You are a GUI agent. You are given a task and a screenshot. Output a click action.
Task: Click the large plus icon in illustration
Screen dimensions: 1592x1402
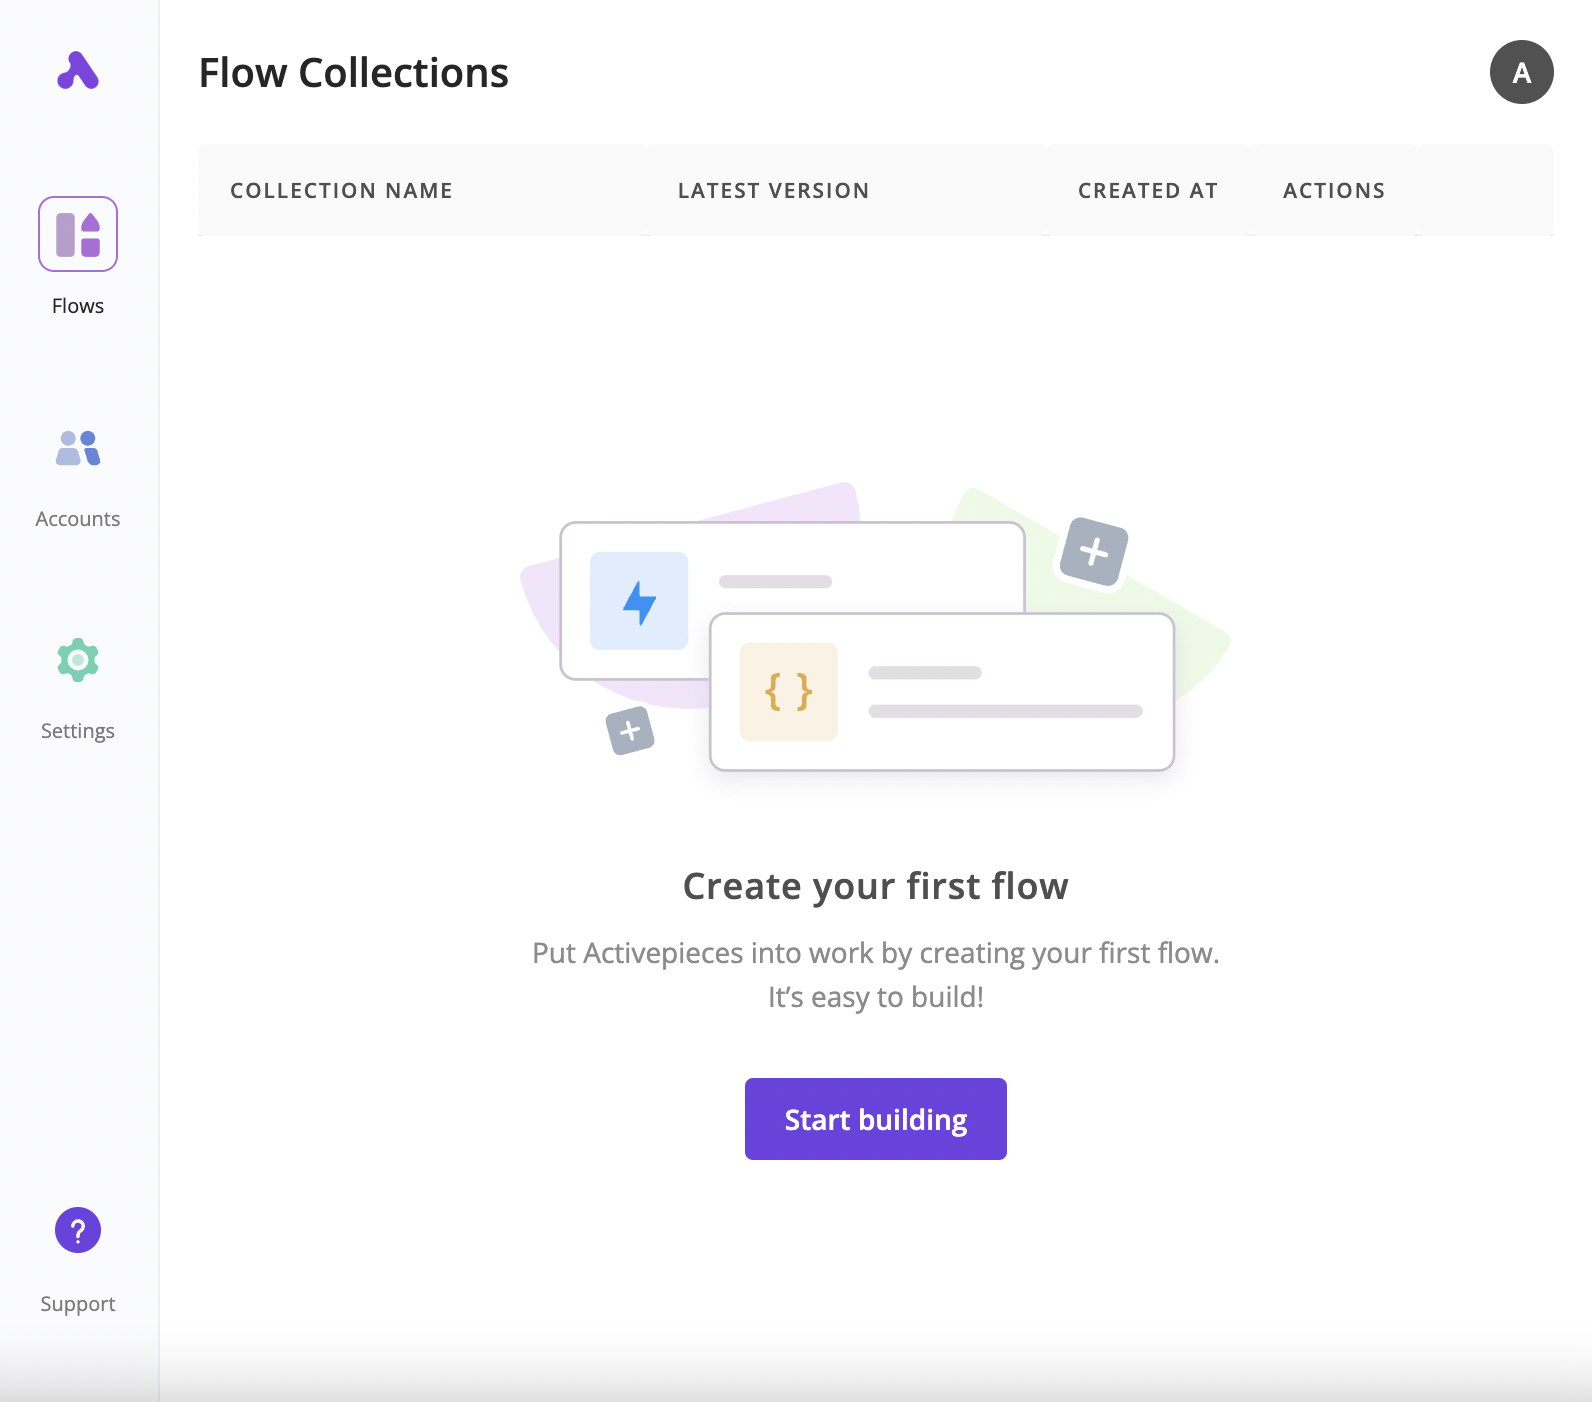(x=1093, y=552)
